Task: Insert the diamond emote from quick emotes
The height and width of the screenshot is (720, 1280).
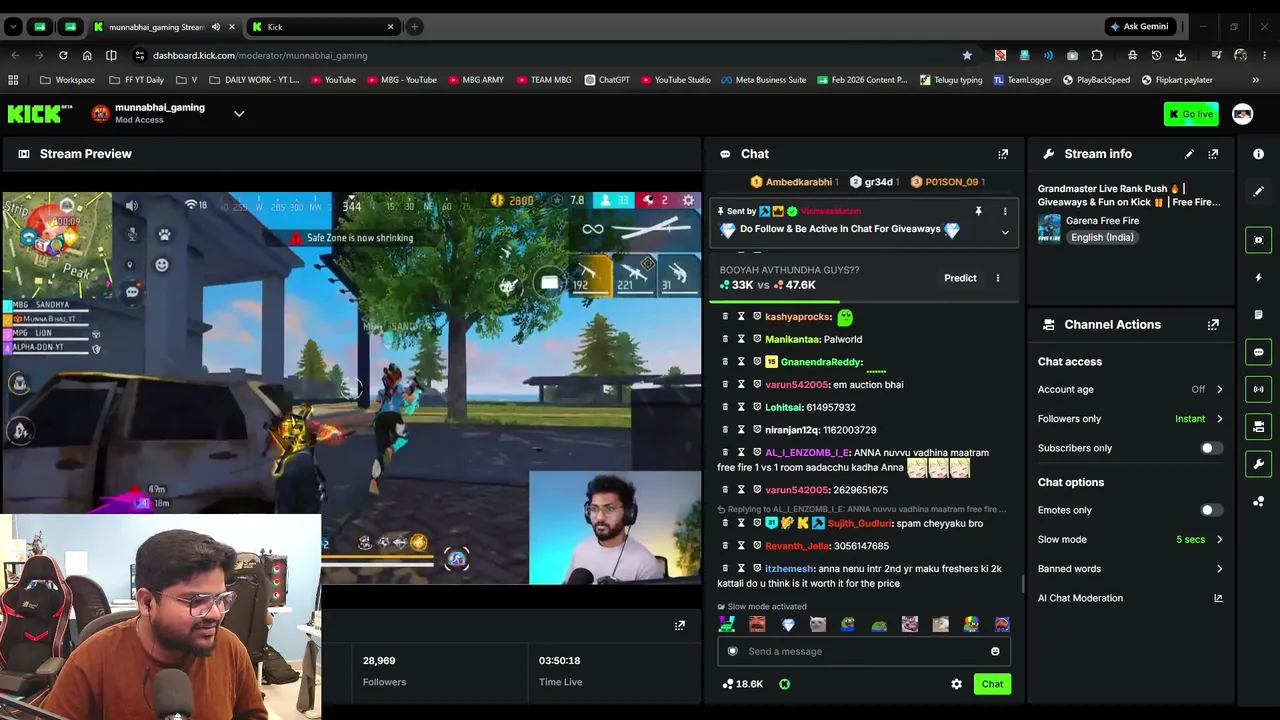Action: point(788,625)
